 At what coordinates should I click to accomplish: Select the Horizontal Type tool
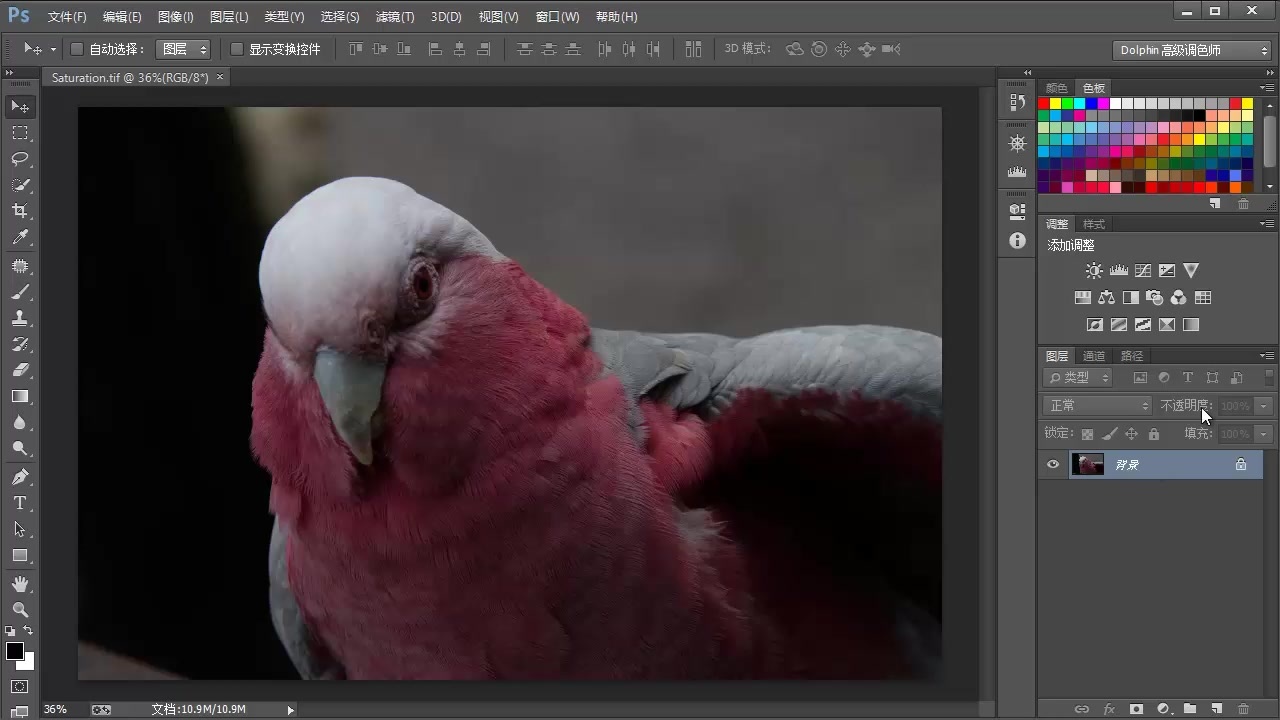point(20,503)
